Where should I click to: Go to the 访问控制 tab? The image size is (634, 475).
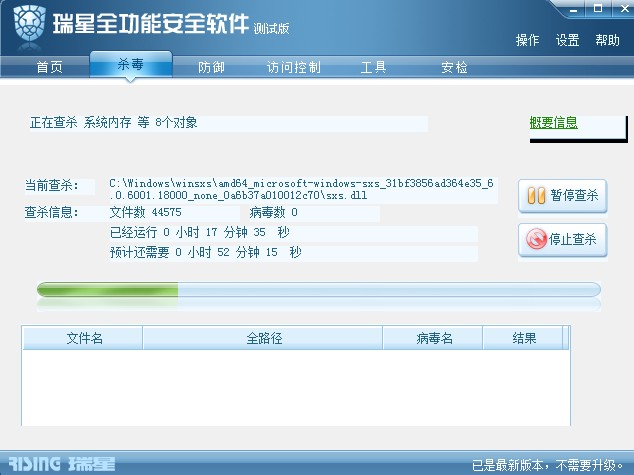294,67
